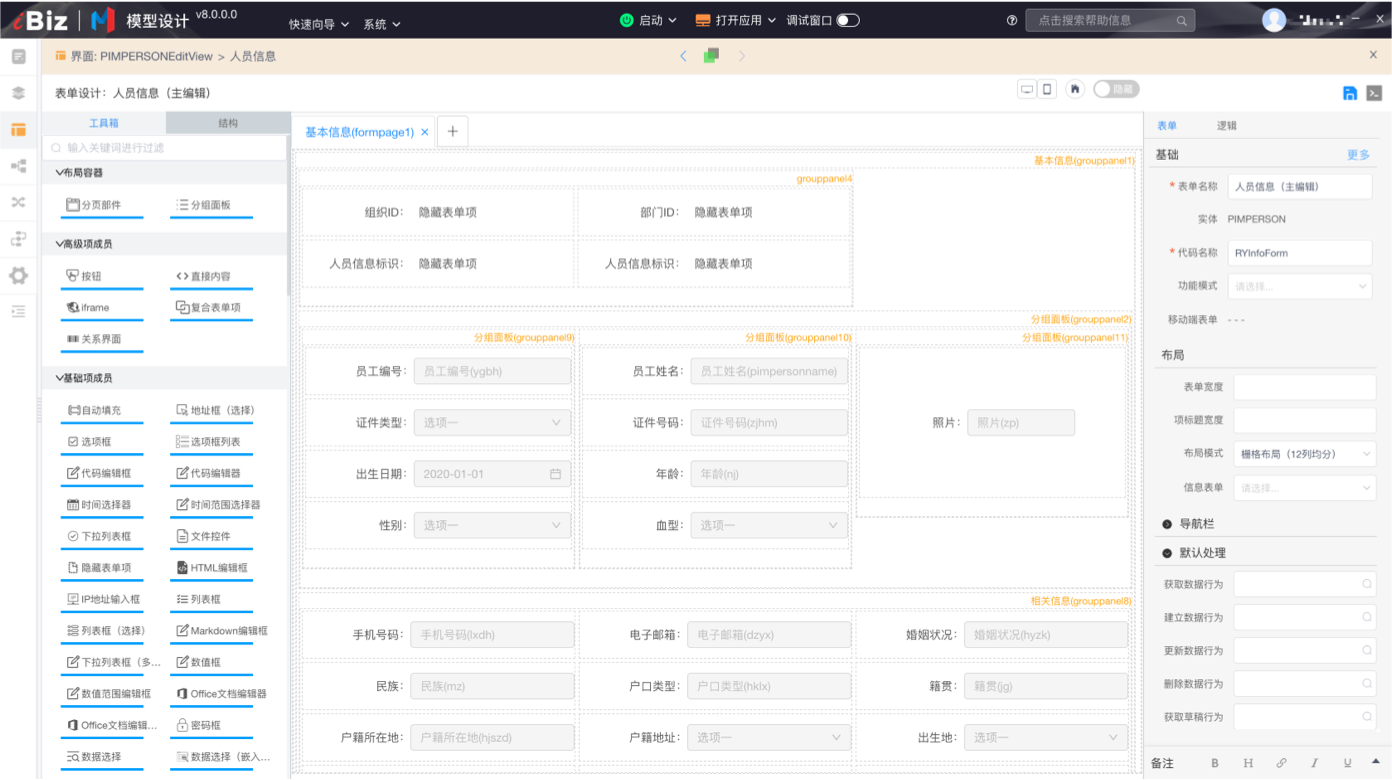Click the user avatar
Viewport: 1392px width, 780px height.
[x=1273, y=20]
